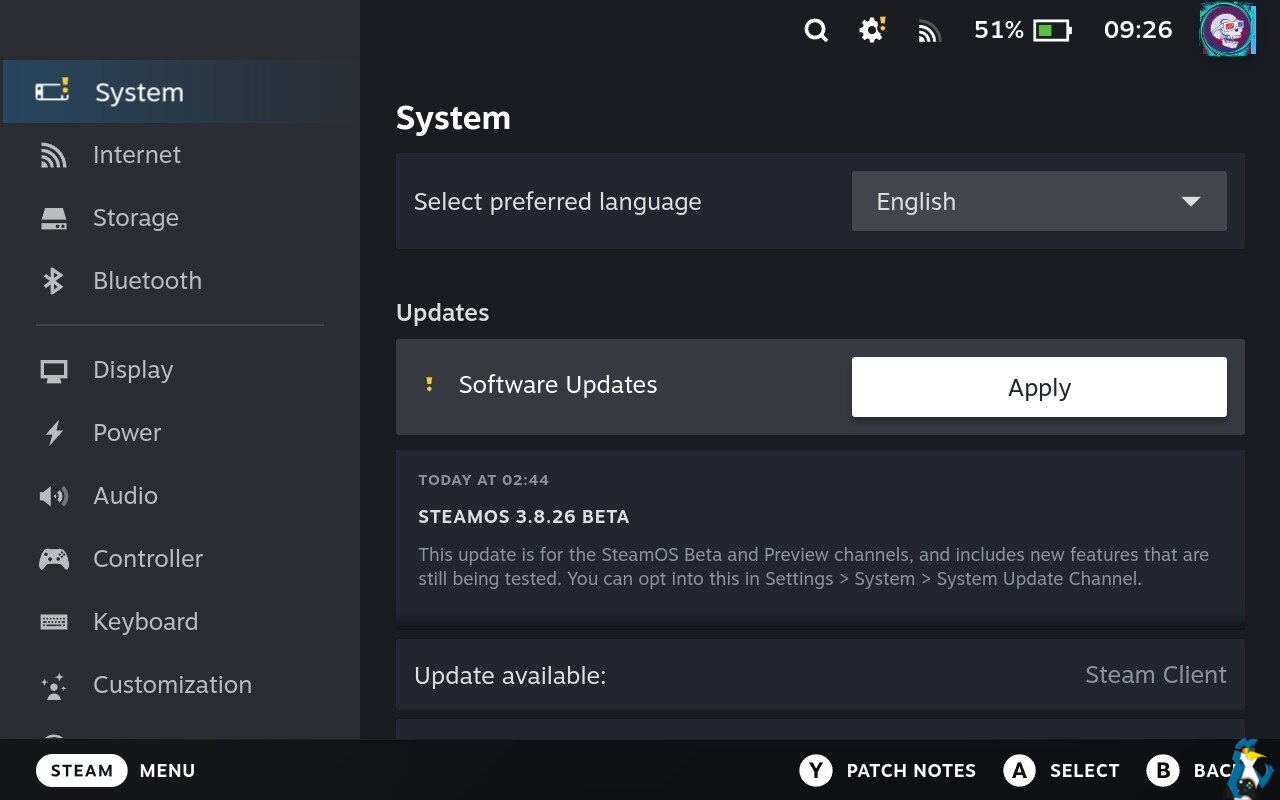Click the System page heading
1280x800 pixels.
453,118
